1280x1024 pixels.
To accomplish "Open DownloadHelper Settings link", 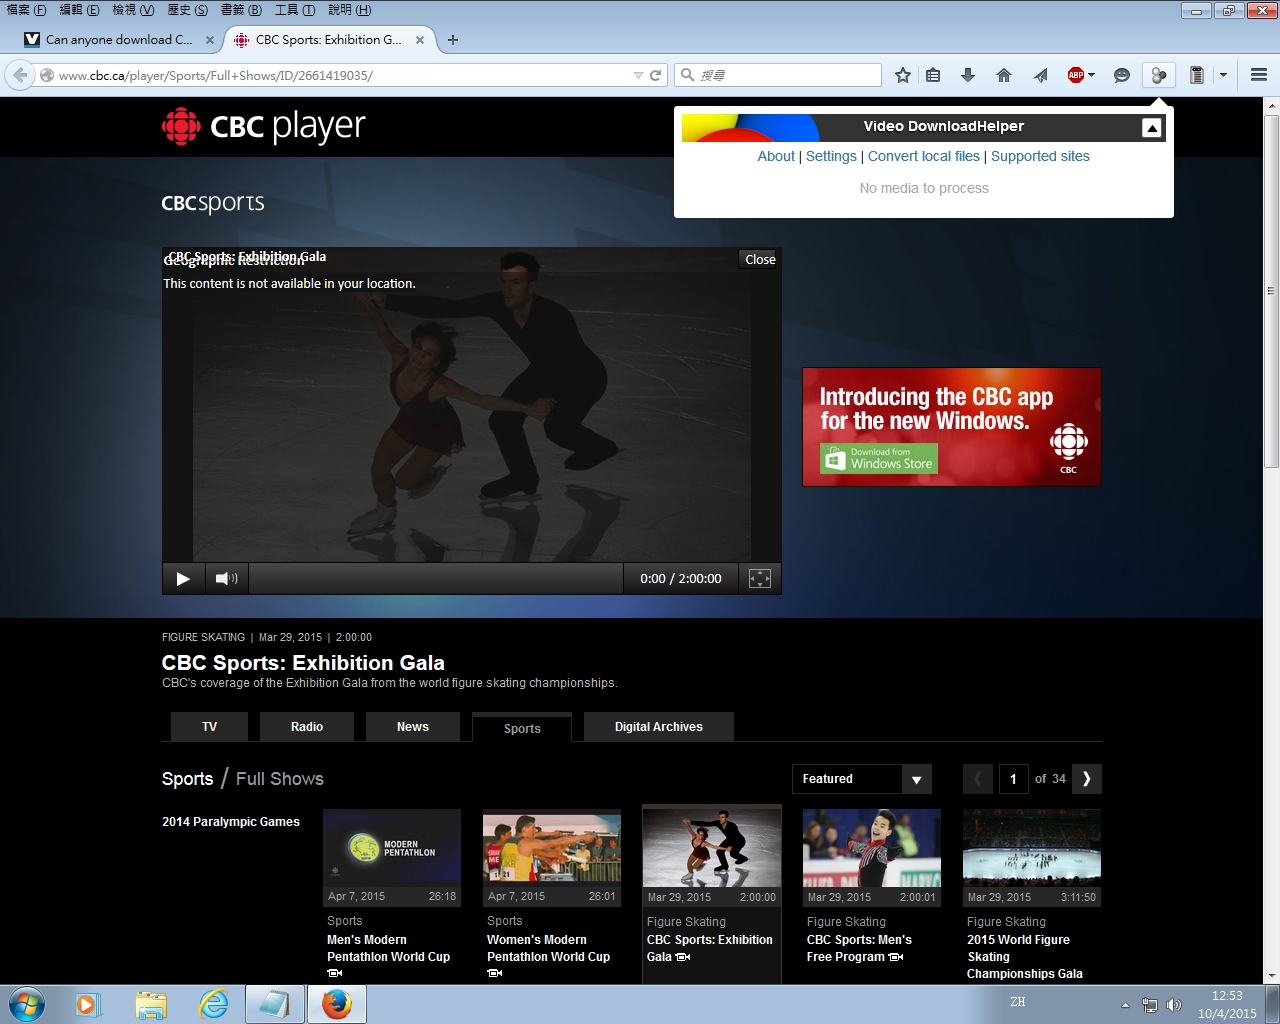I will (x=831, y=156).
